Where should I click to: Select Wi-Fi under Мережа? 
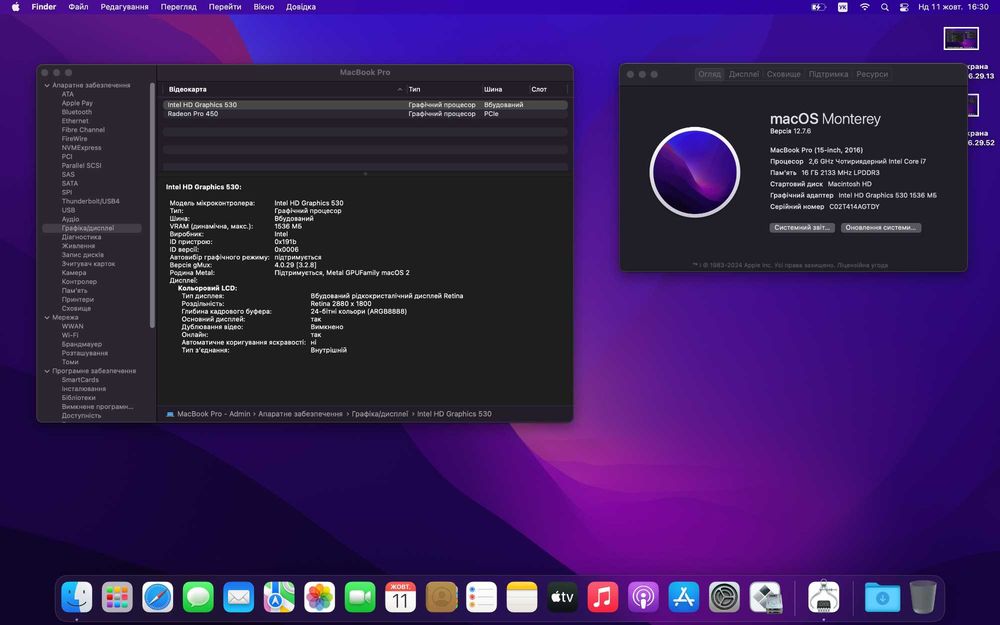[x=70, y=335]
